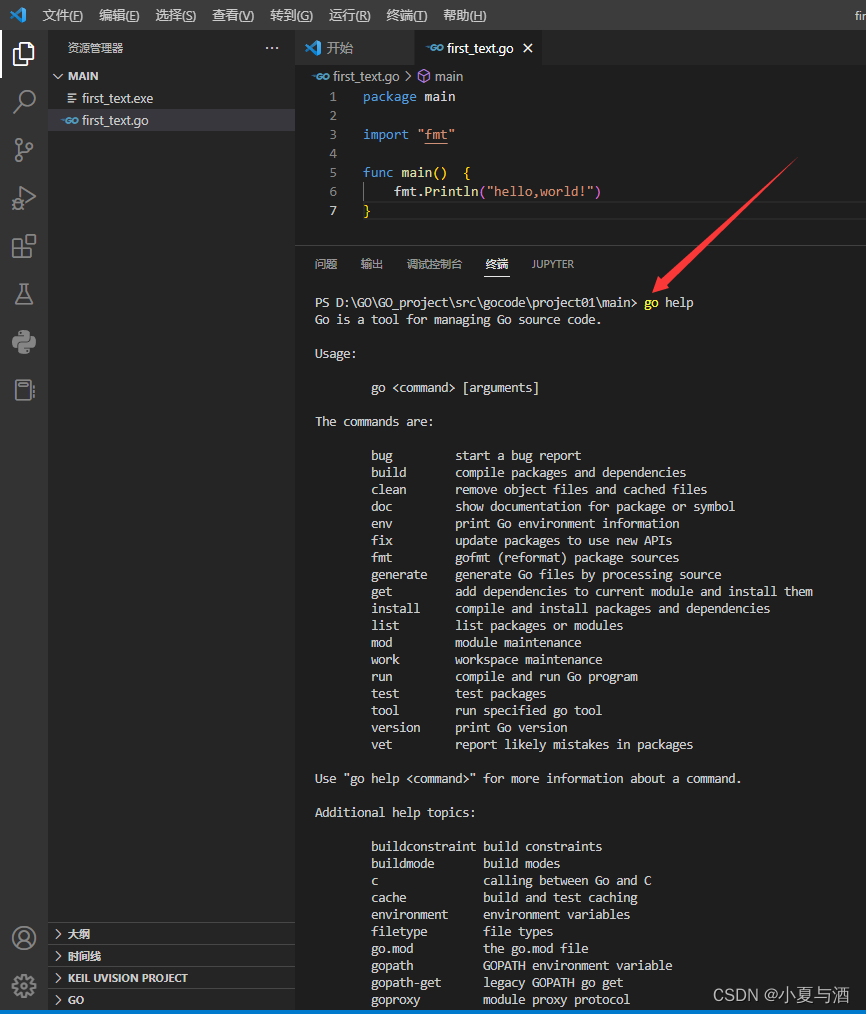Screen dimensions: 866x1014
Task: Click the 'go help' command in terminal
Action: [668, 303]
